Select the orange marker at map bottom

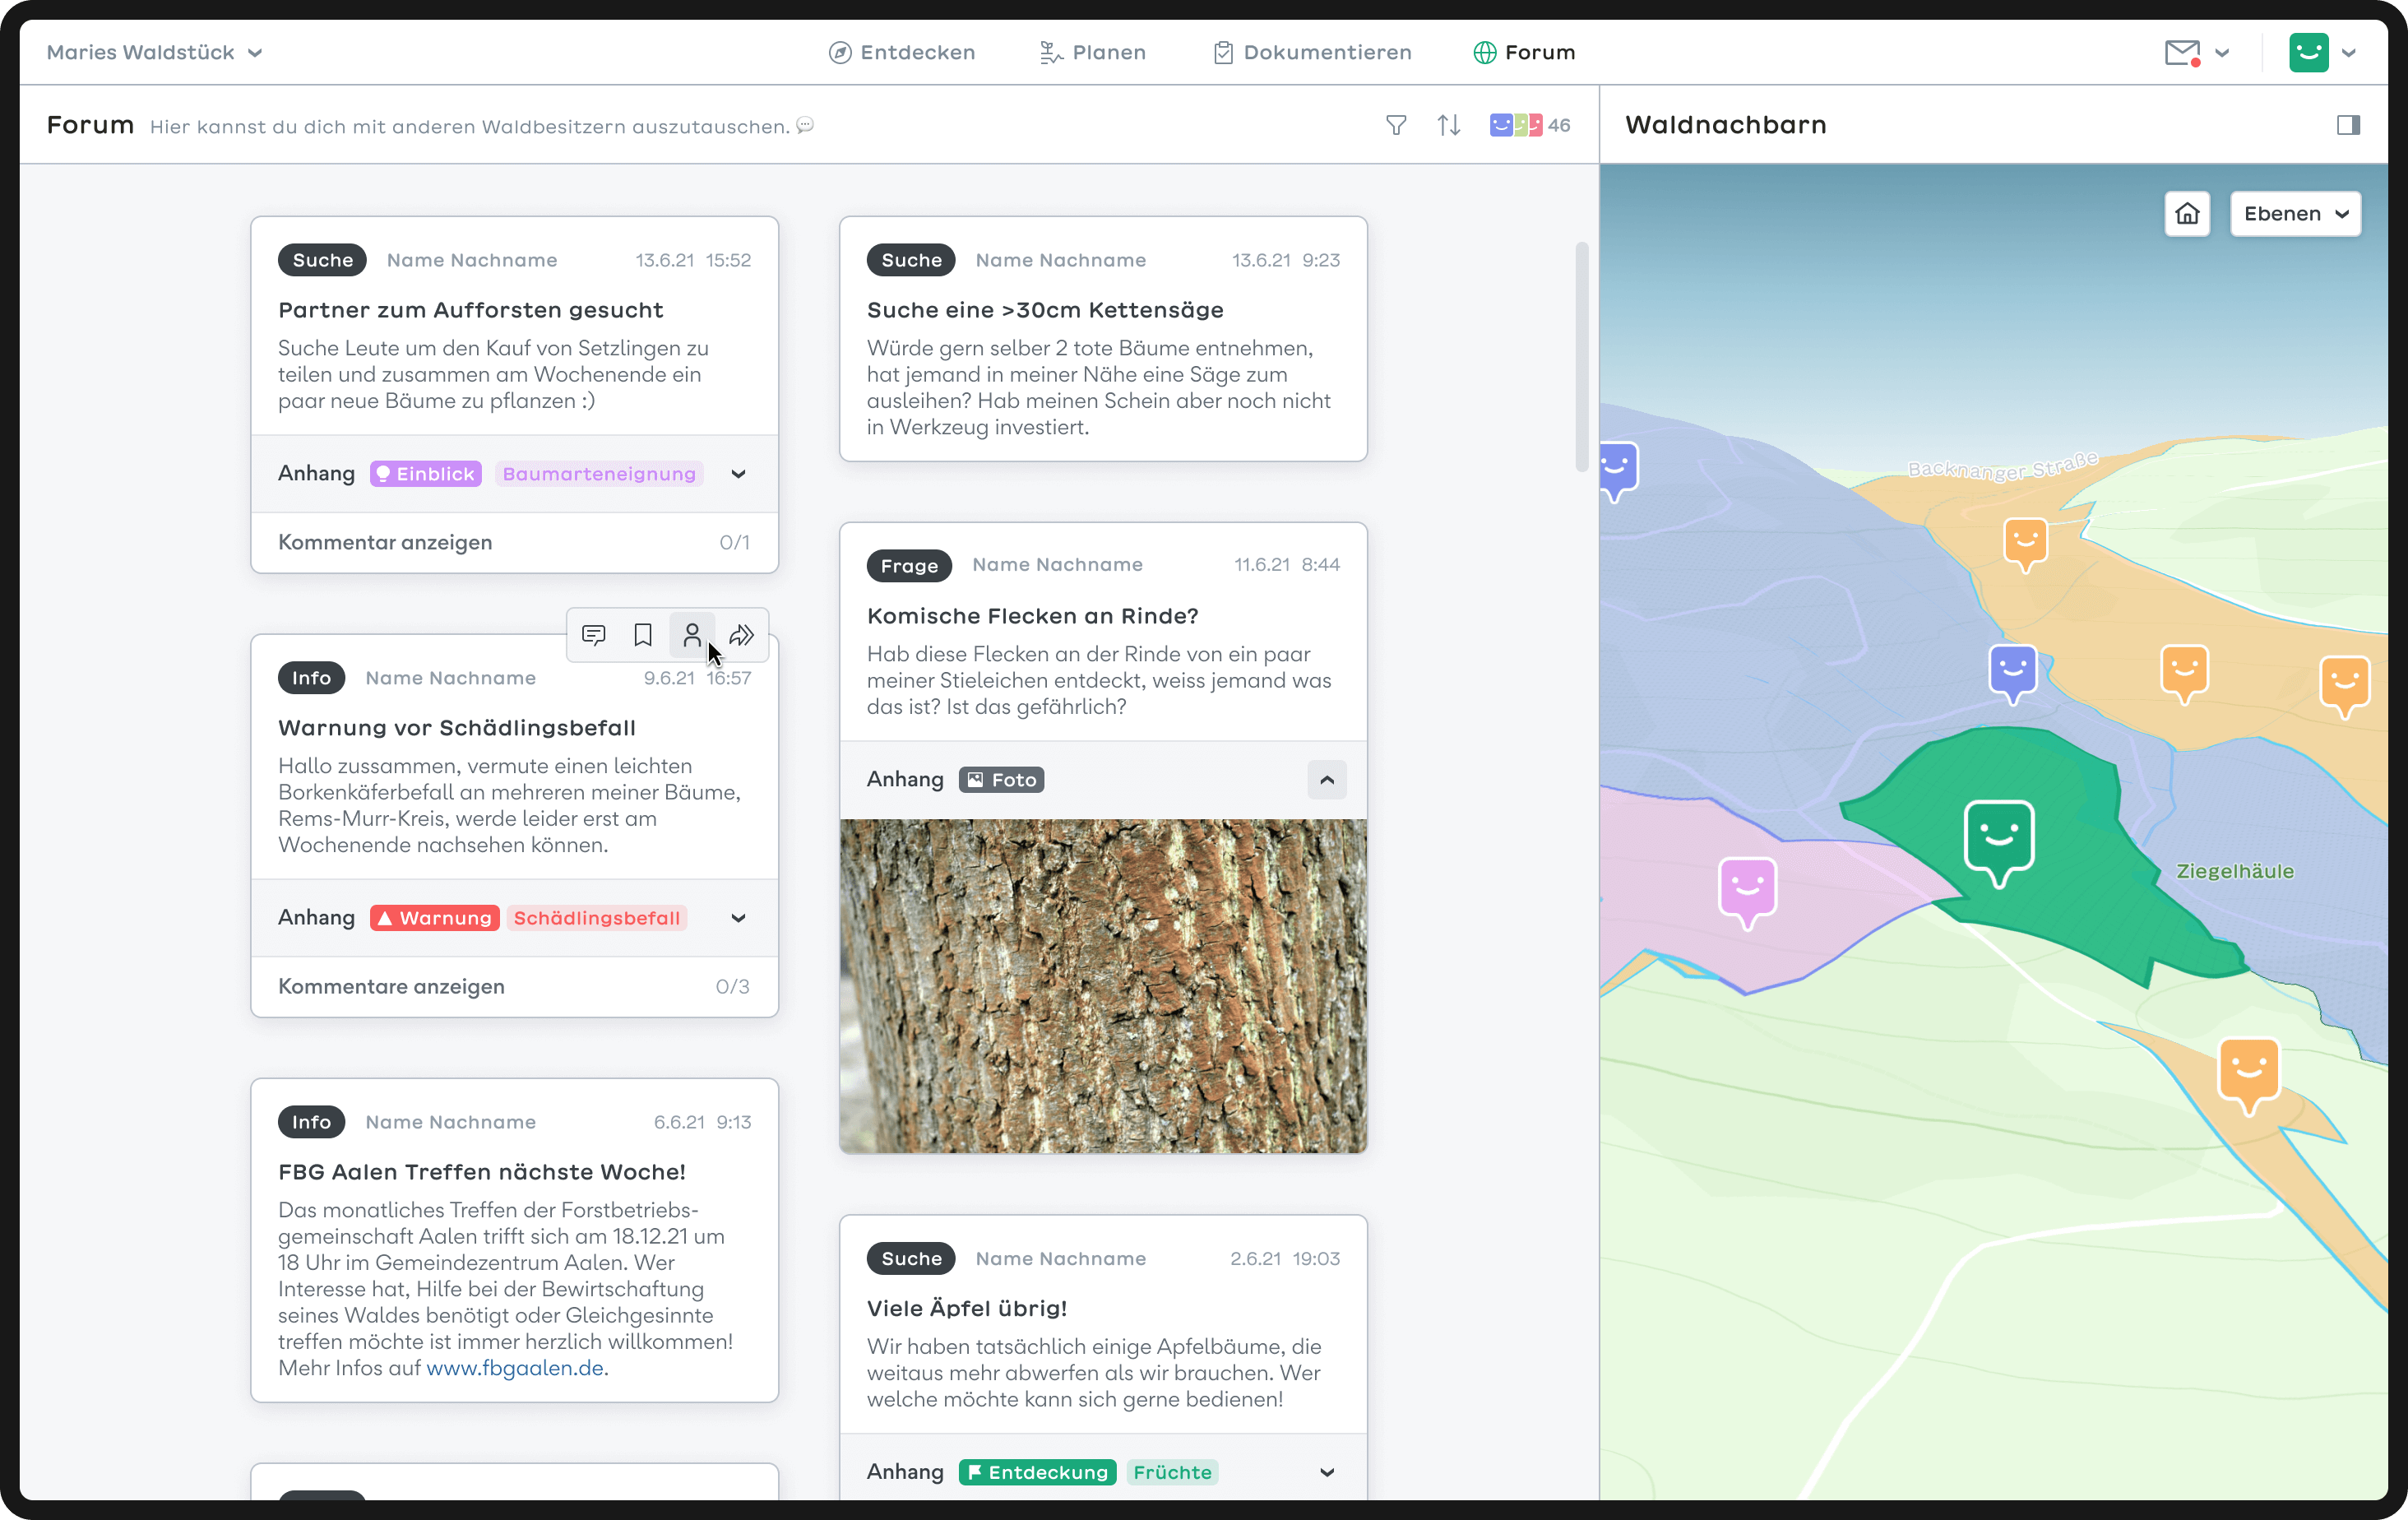(2248, 1075)
